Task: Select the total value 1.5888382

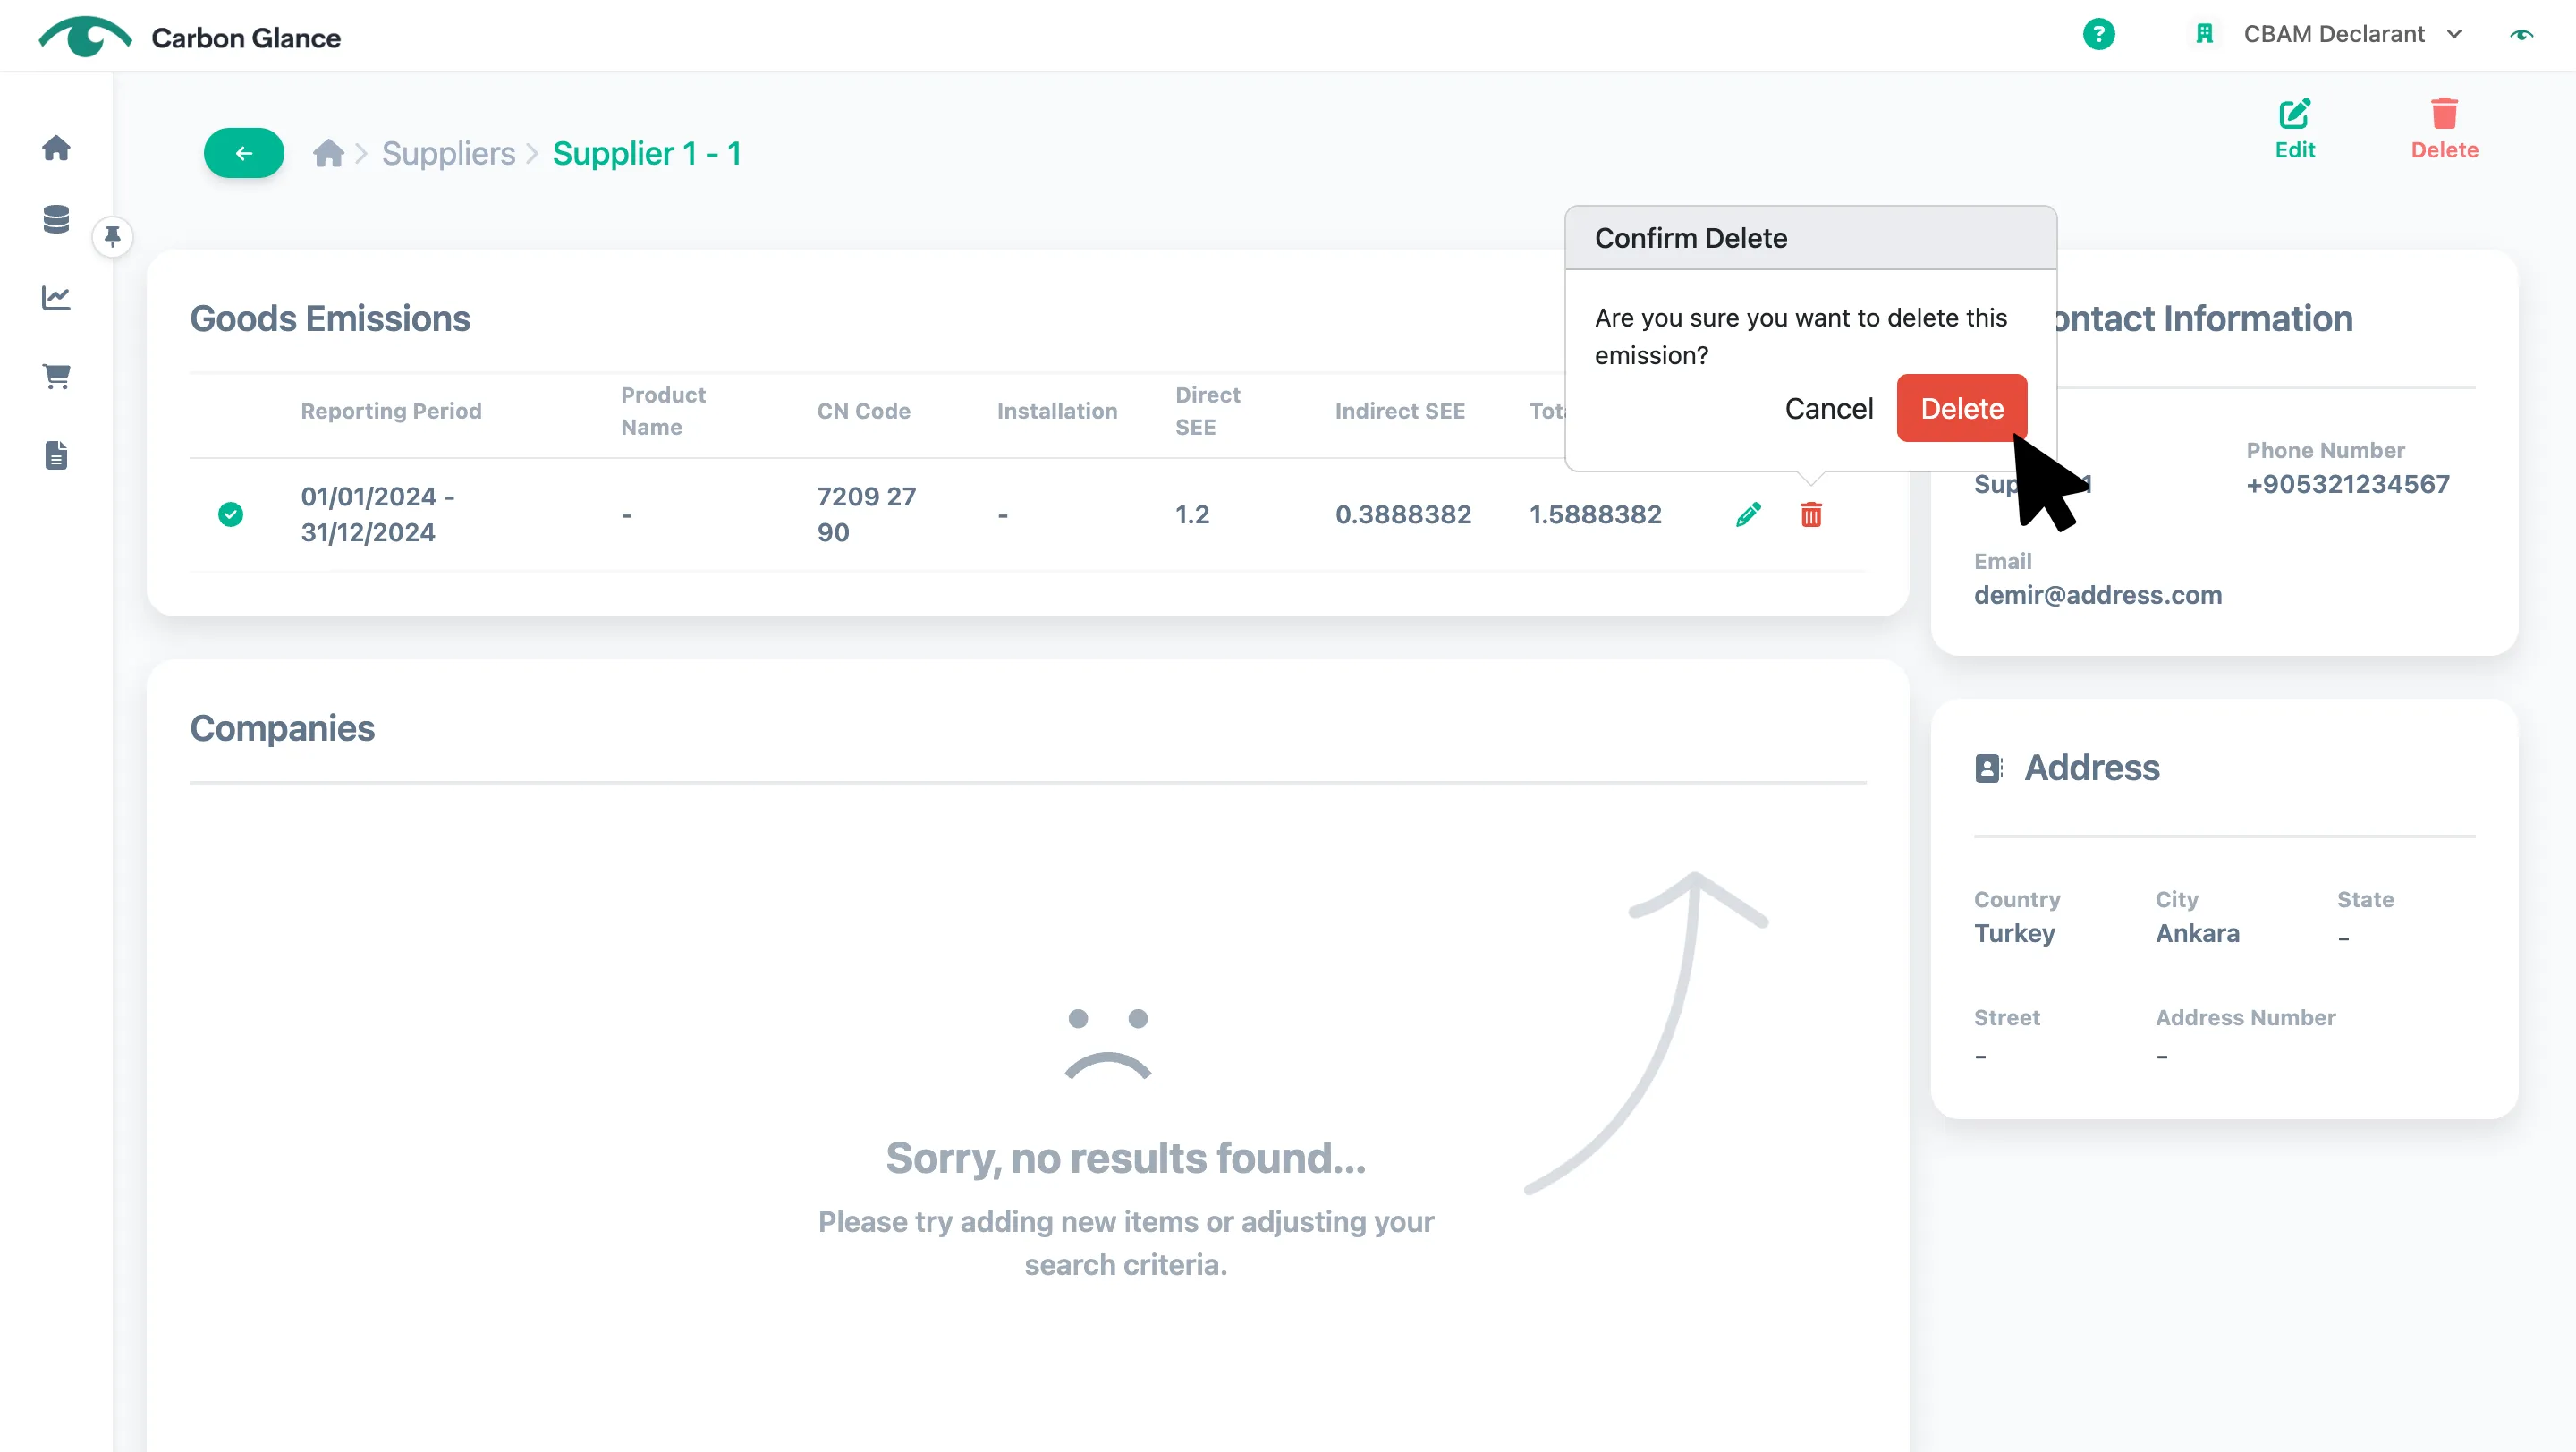Action: [x=1595, y=515]
